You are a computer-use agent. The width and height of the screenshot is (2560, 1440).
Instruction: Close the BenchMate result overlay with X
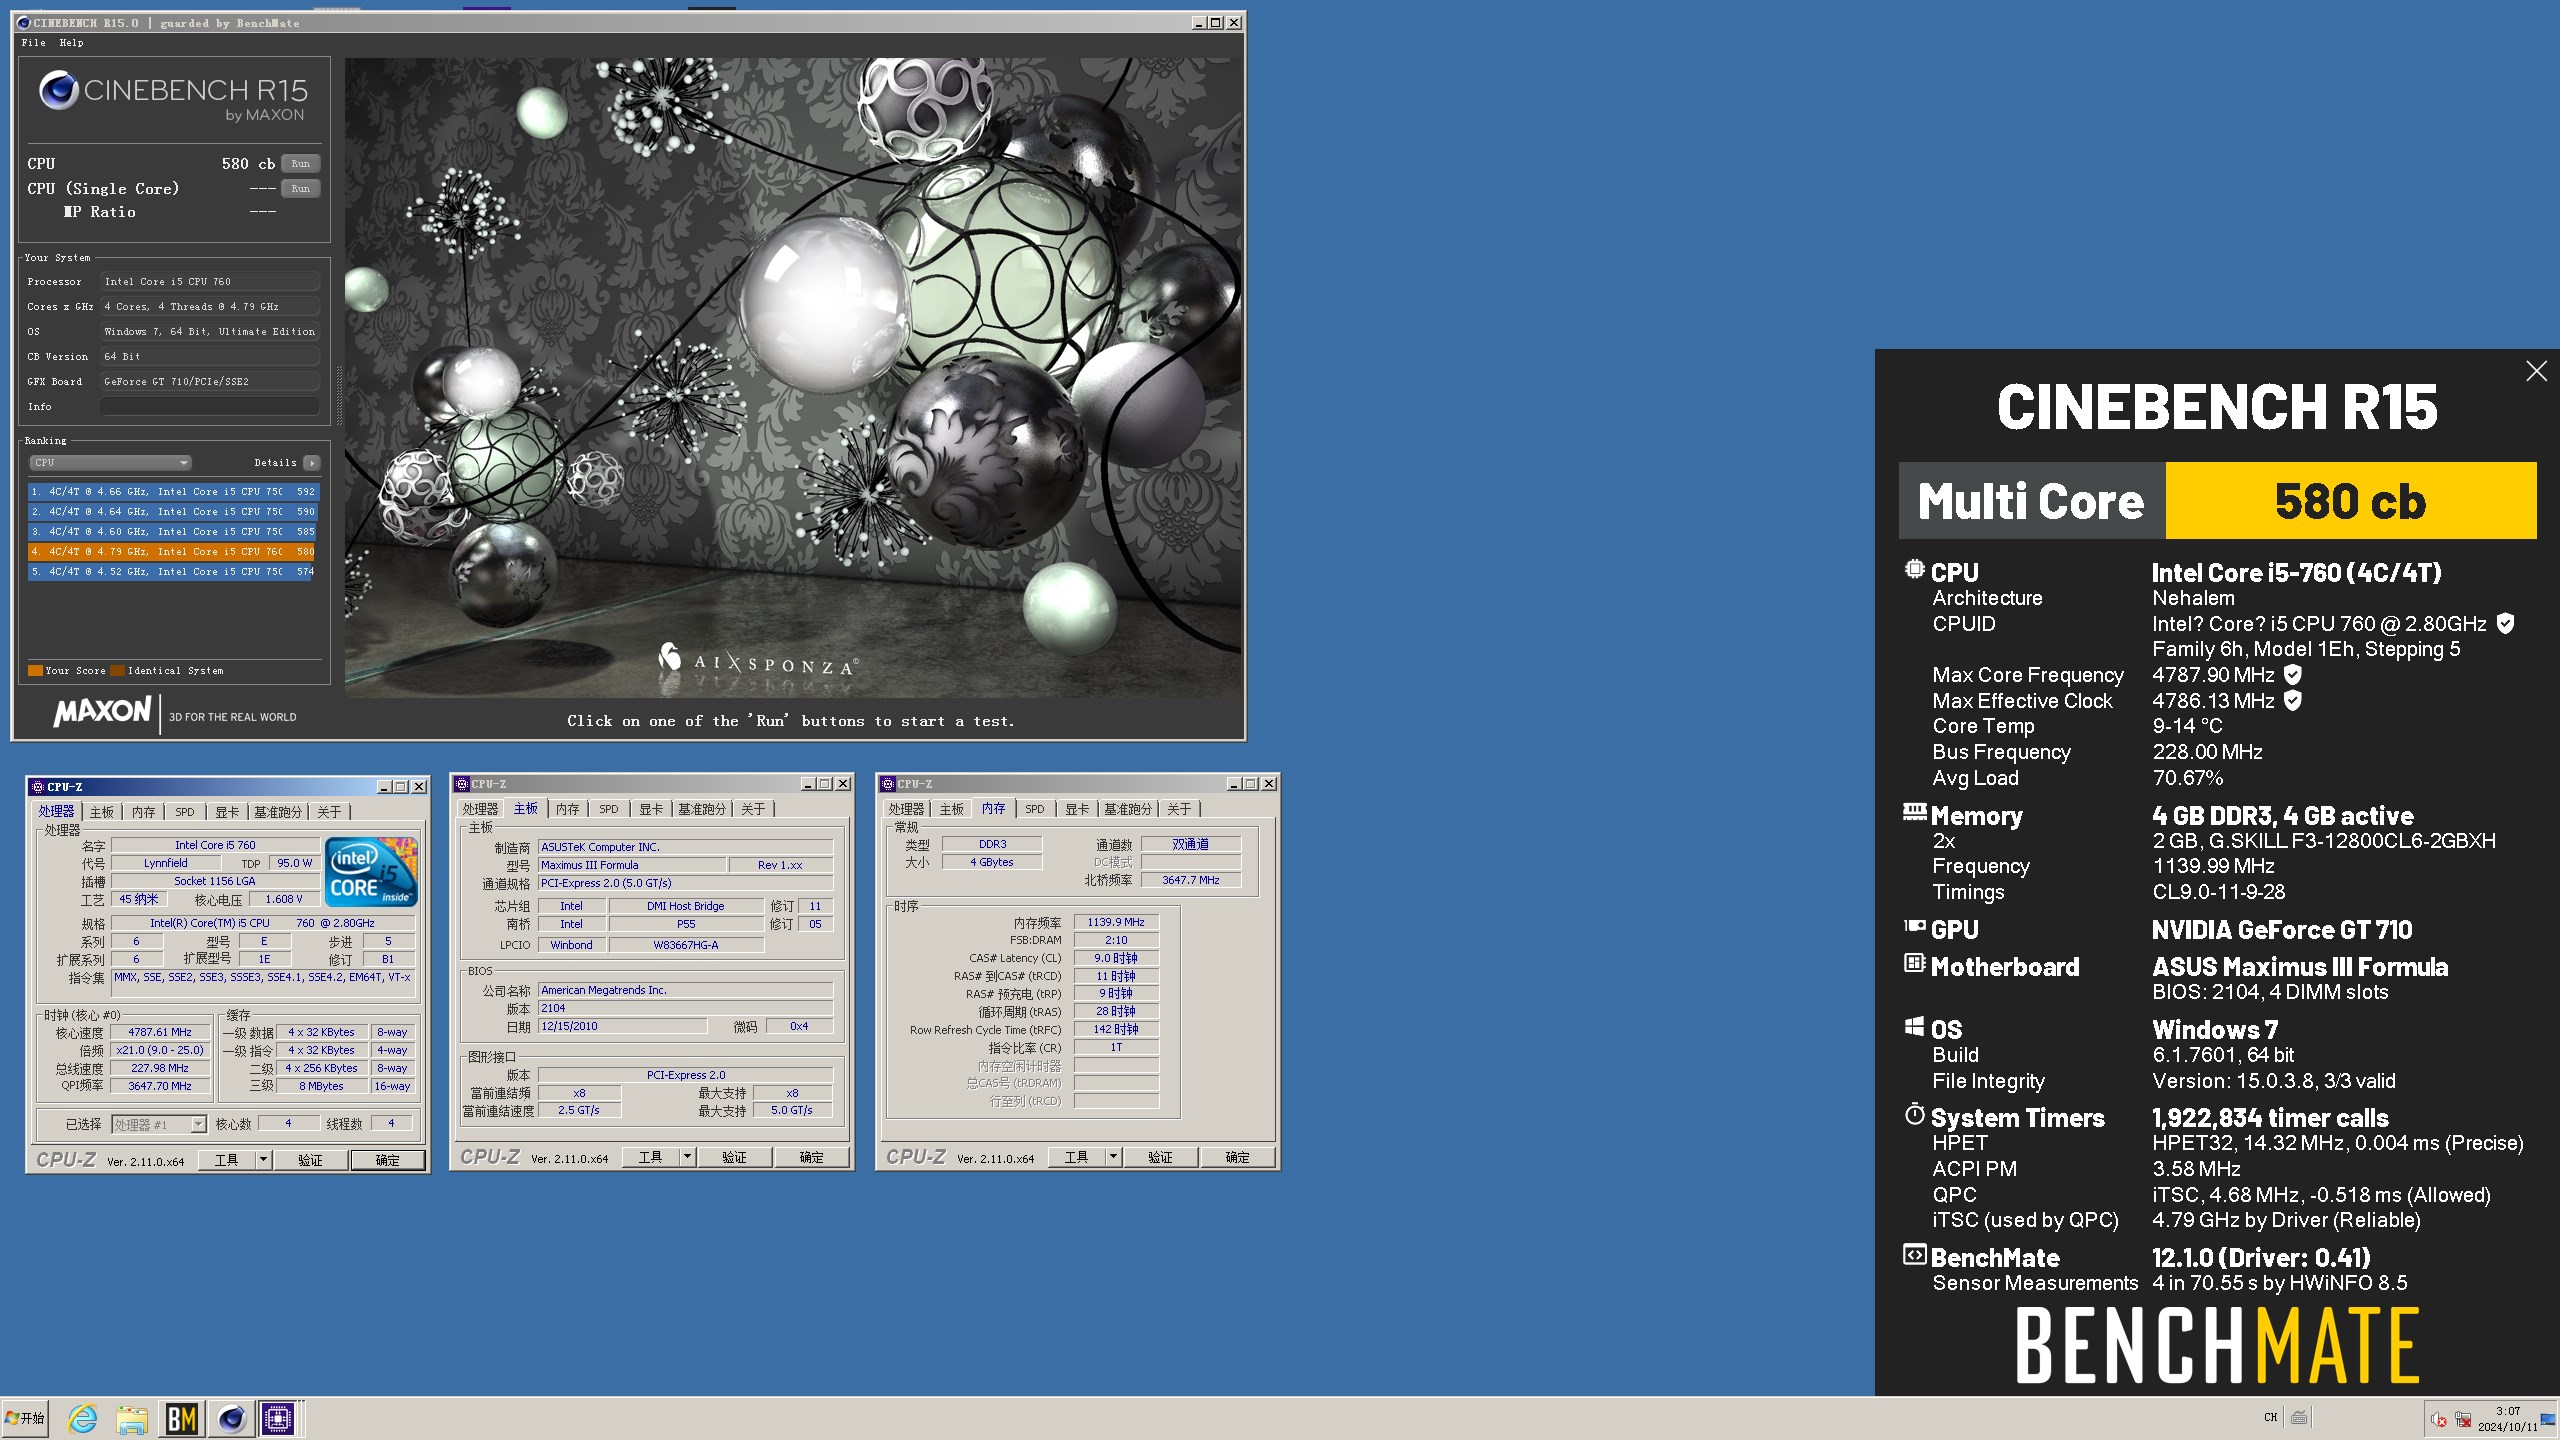coord(2536,371)
